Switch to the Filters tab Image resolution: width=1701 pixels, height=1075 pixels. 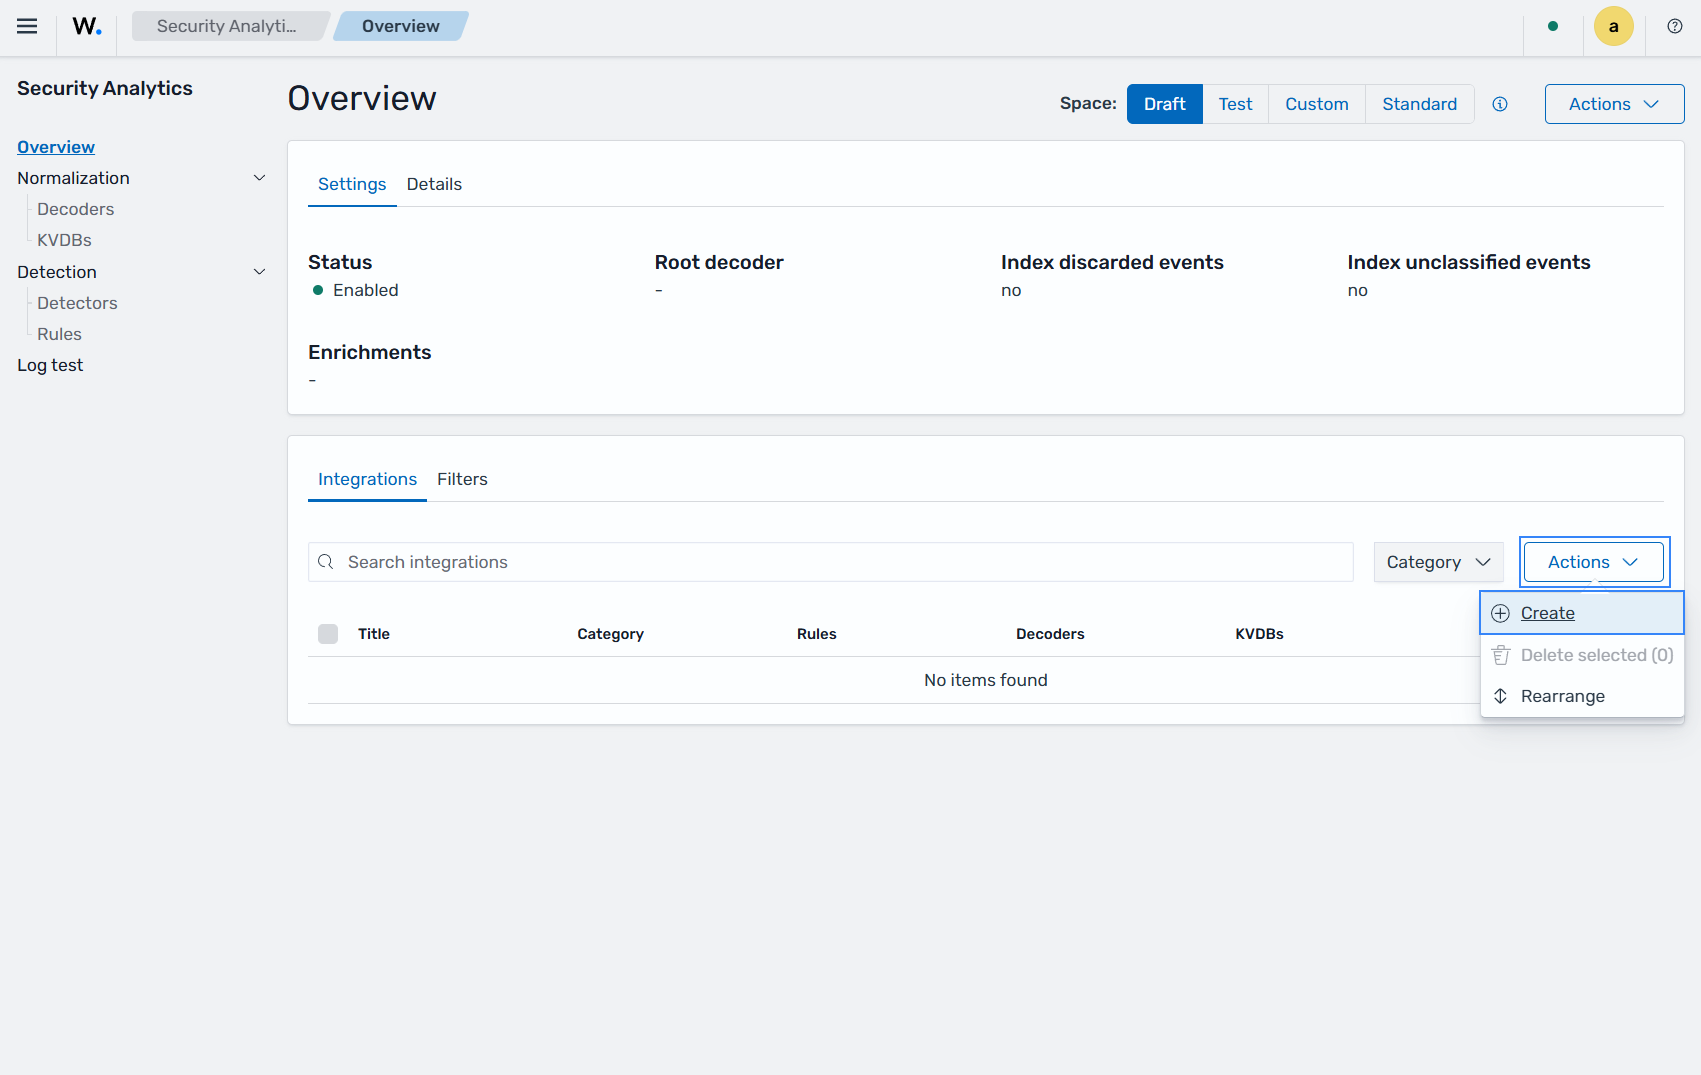pyautogui.click(x=462, y=479)
